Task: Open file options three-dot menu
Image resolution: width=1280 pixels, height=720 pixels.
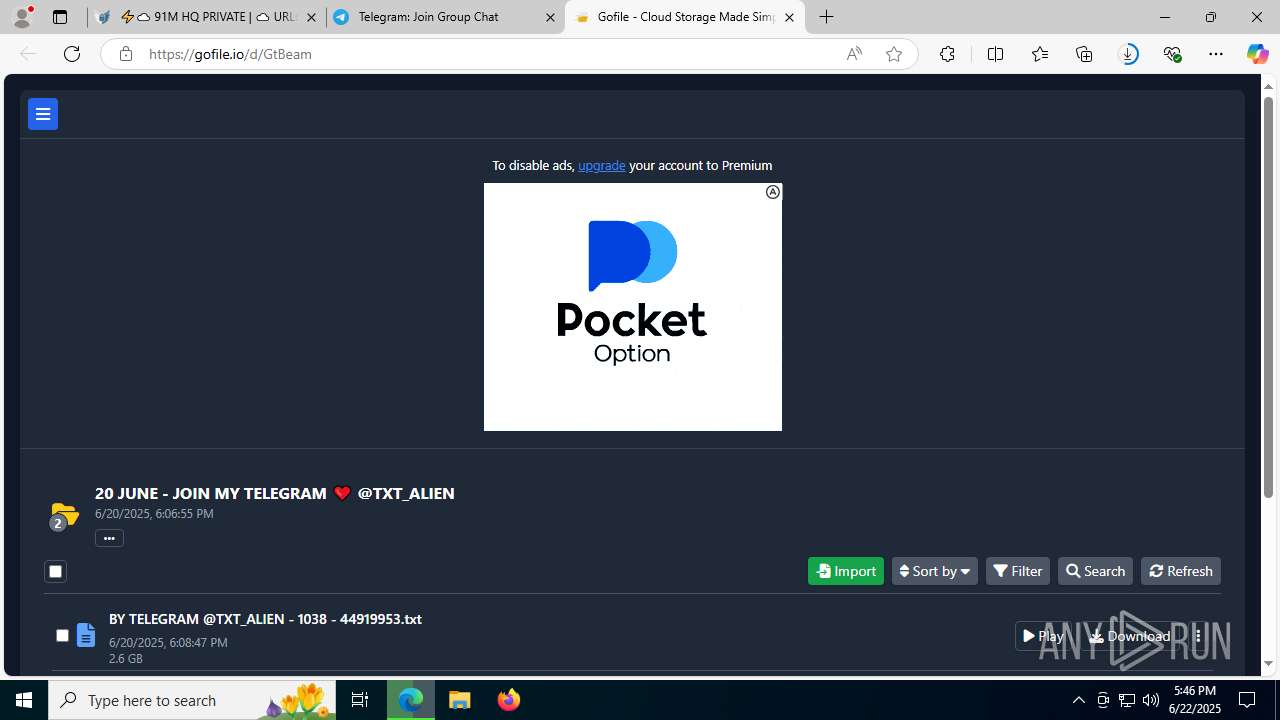Action: pyautogui.click(x=1198, y=636)
